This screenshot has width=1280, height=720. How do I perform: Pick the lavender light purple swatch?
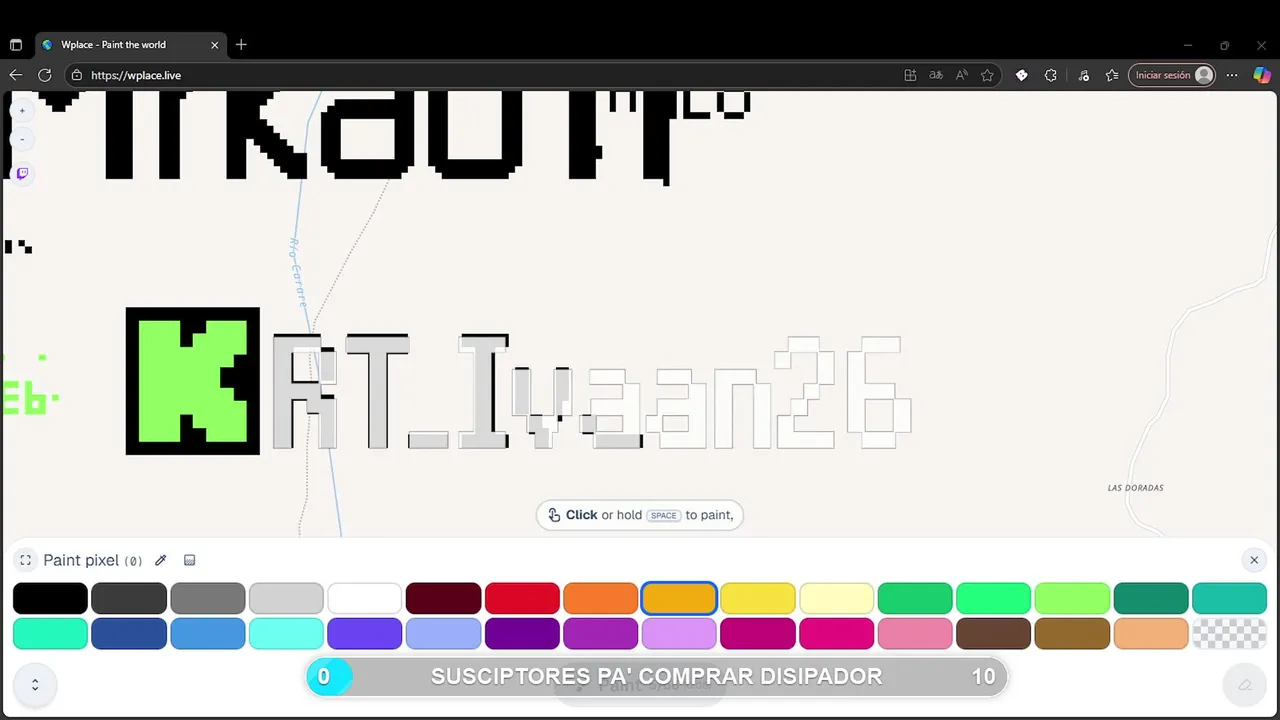(679, 634)
